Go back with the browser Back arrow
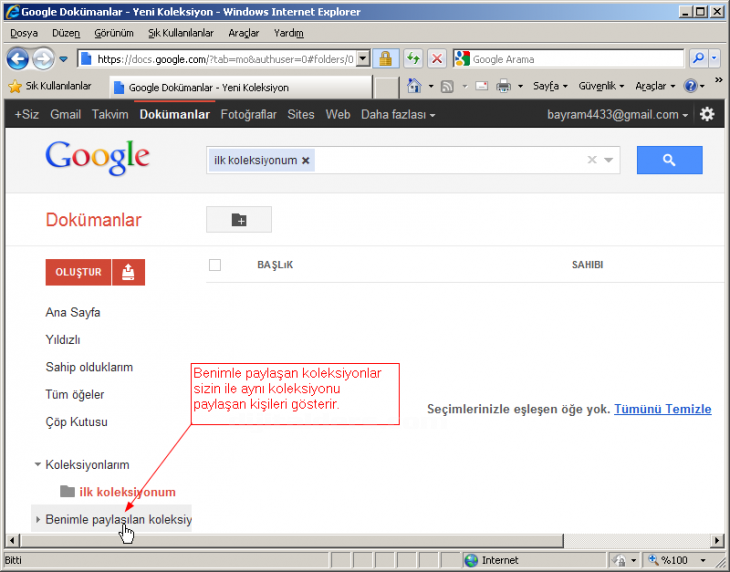 18,59
